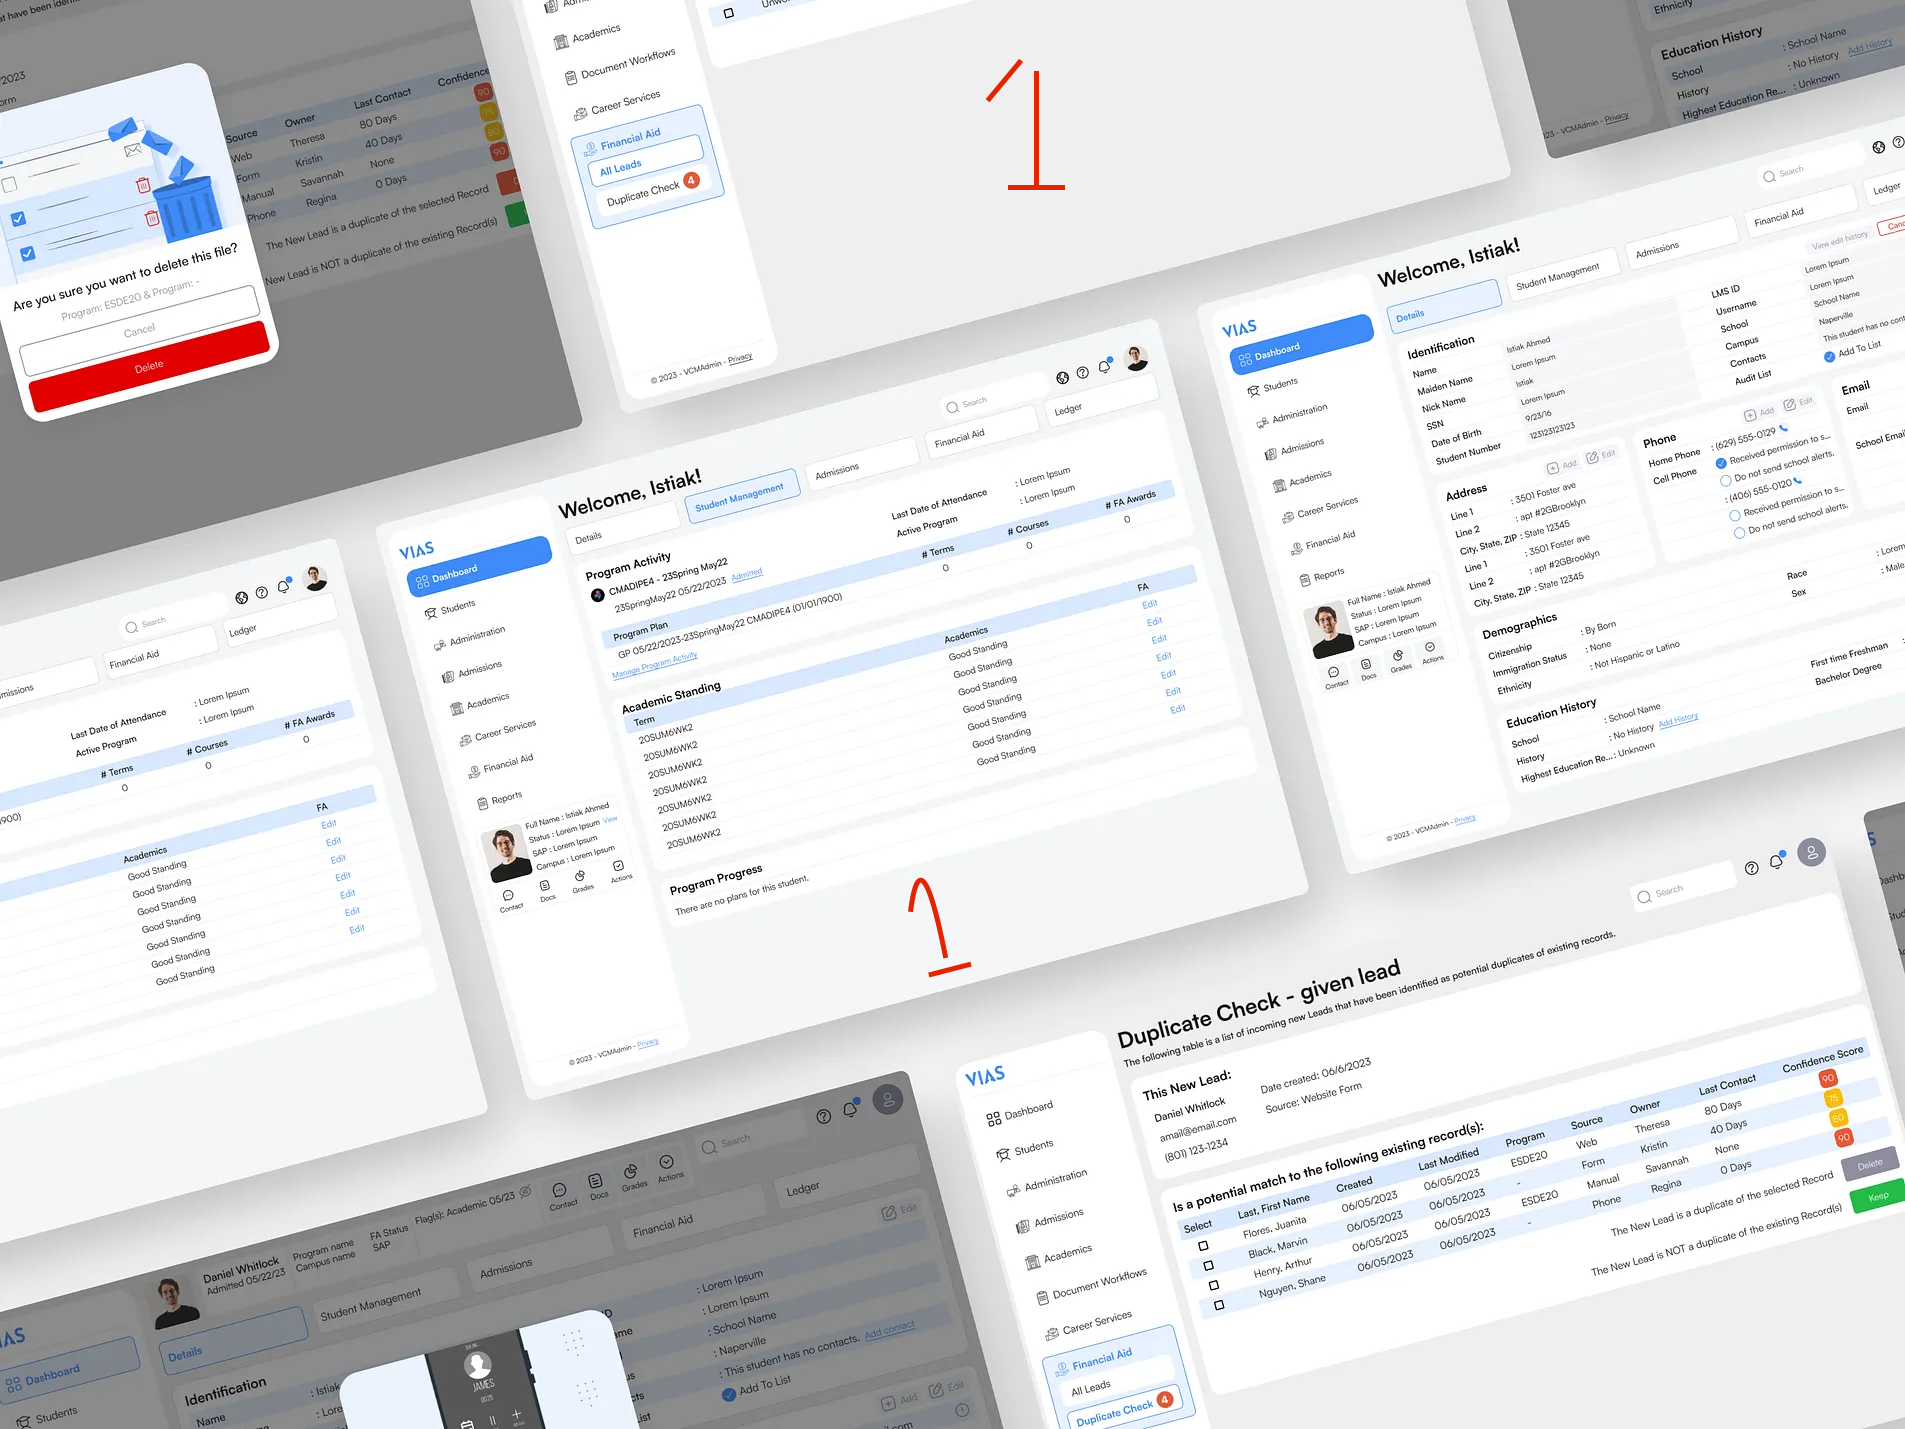Open the Manage Program Activity link
Viewport: 1905px width, 1429px height.
655,665
